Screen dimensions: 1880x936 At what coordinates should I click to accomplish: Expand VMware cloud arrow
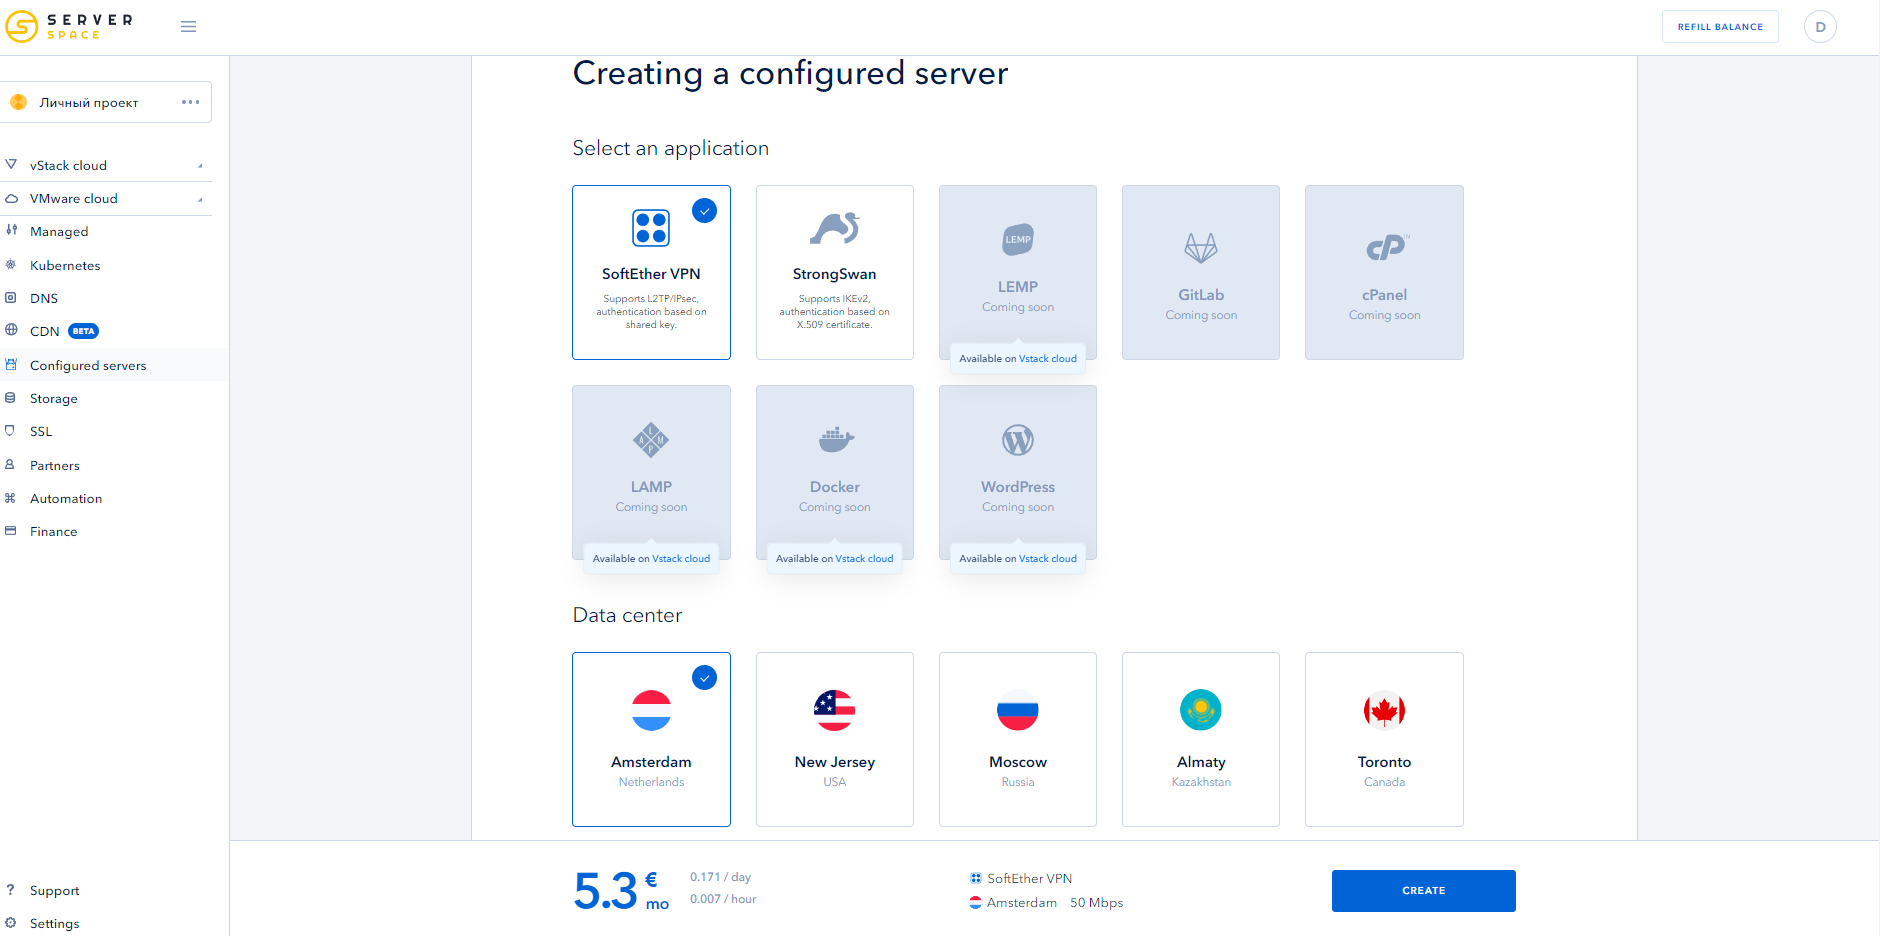tap(200, 199)
